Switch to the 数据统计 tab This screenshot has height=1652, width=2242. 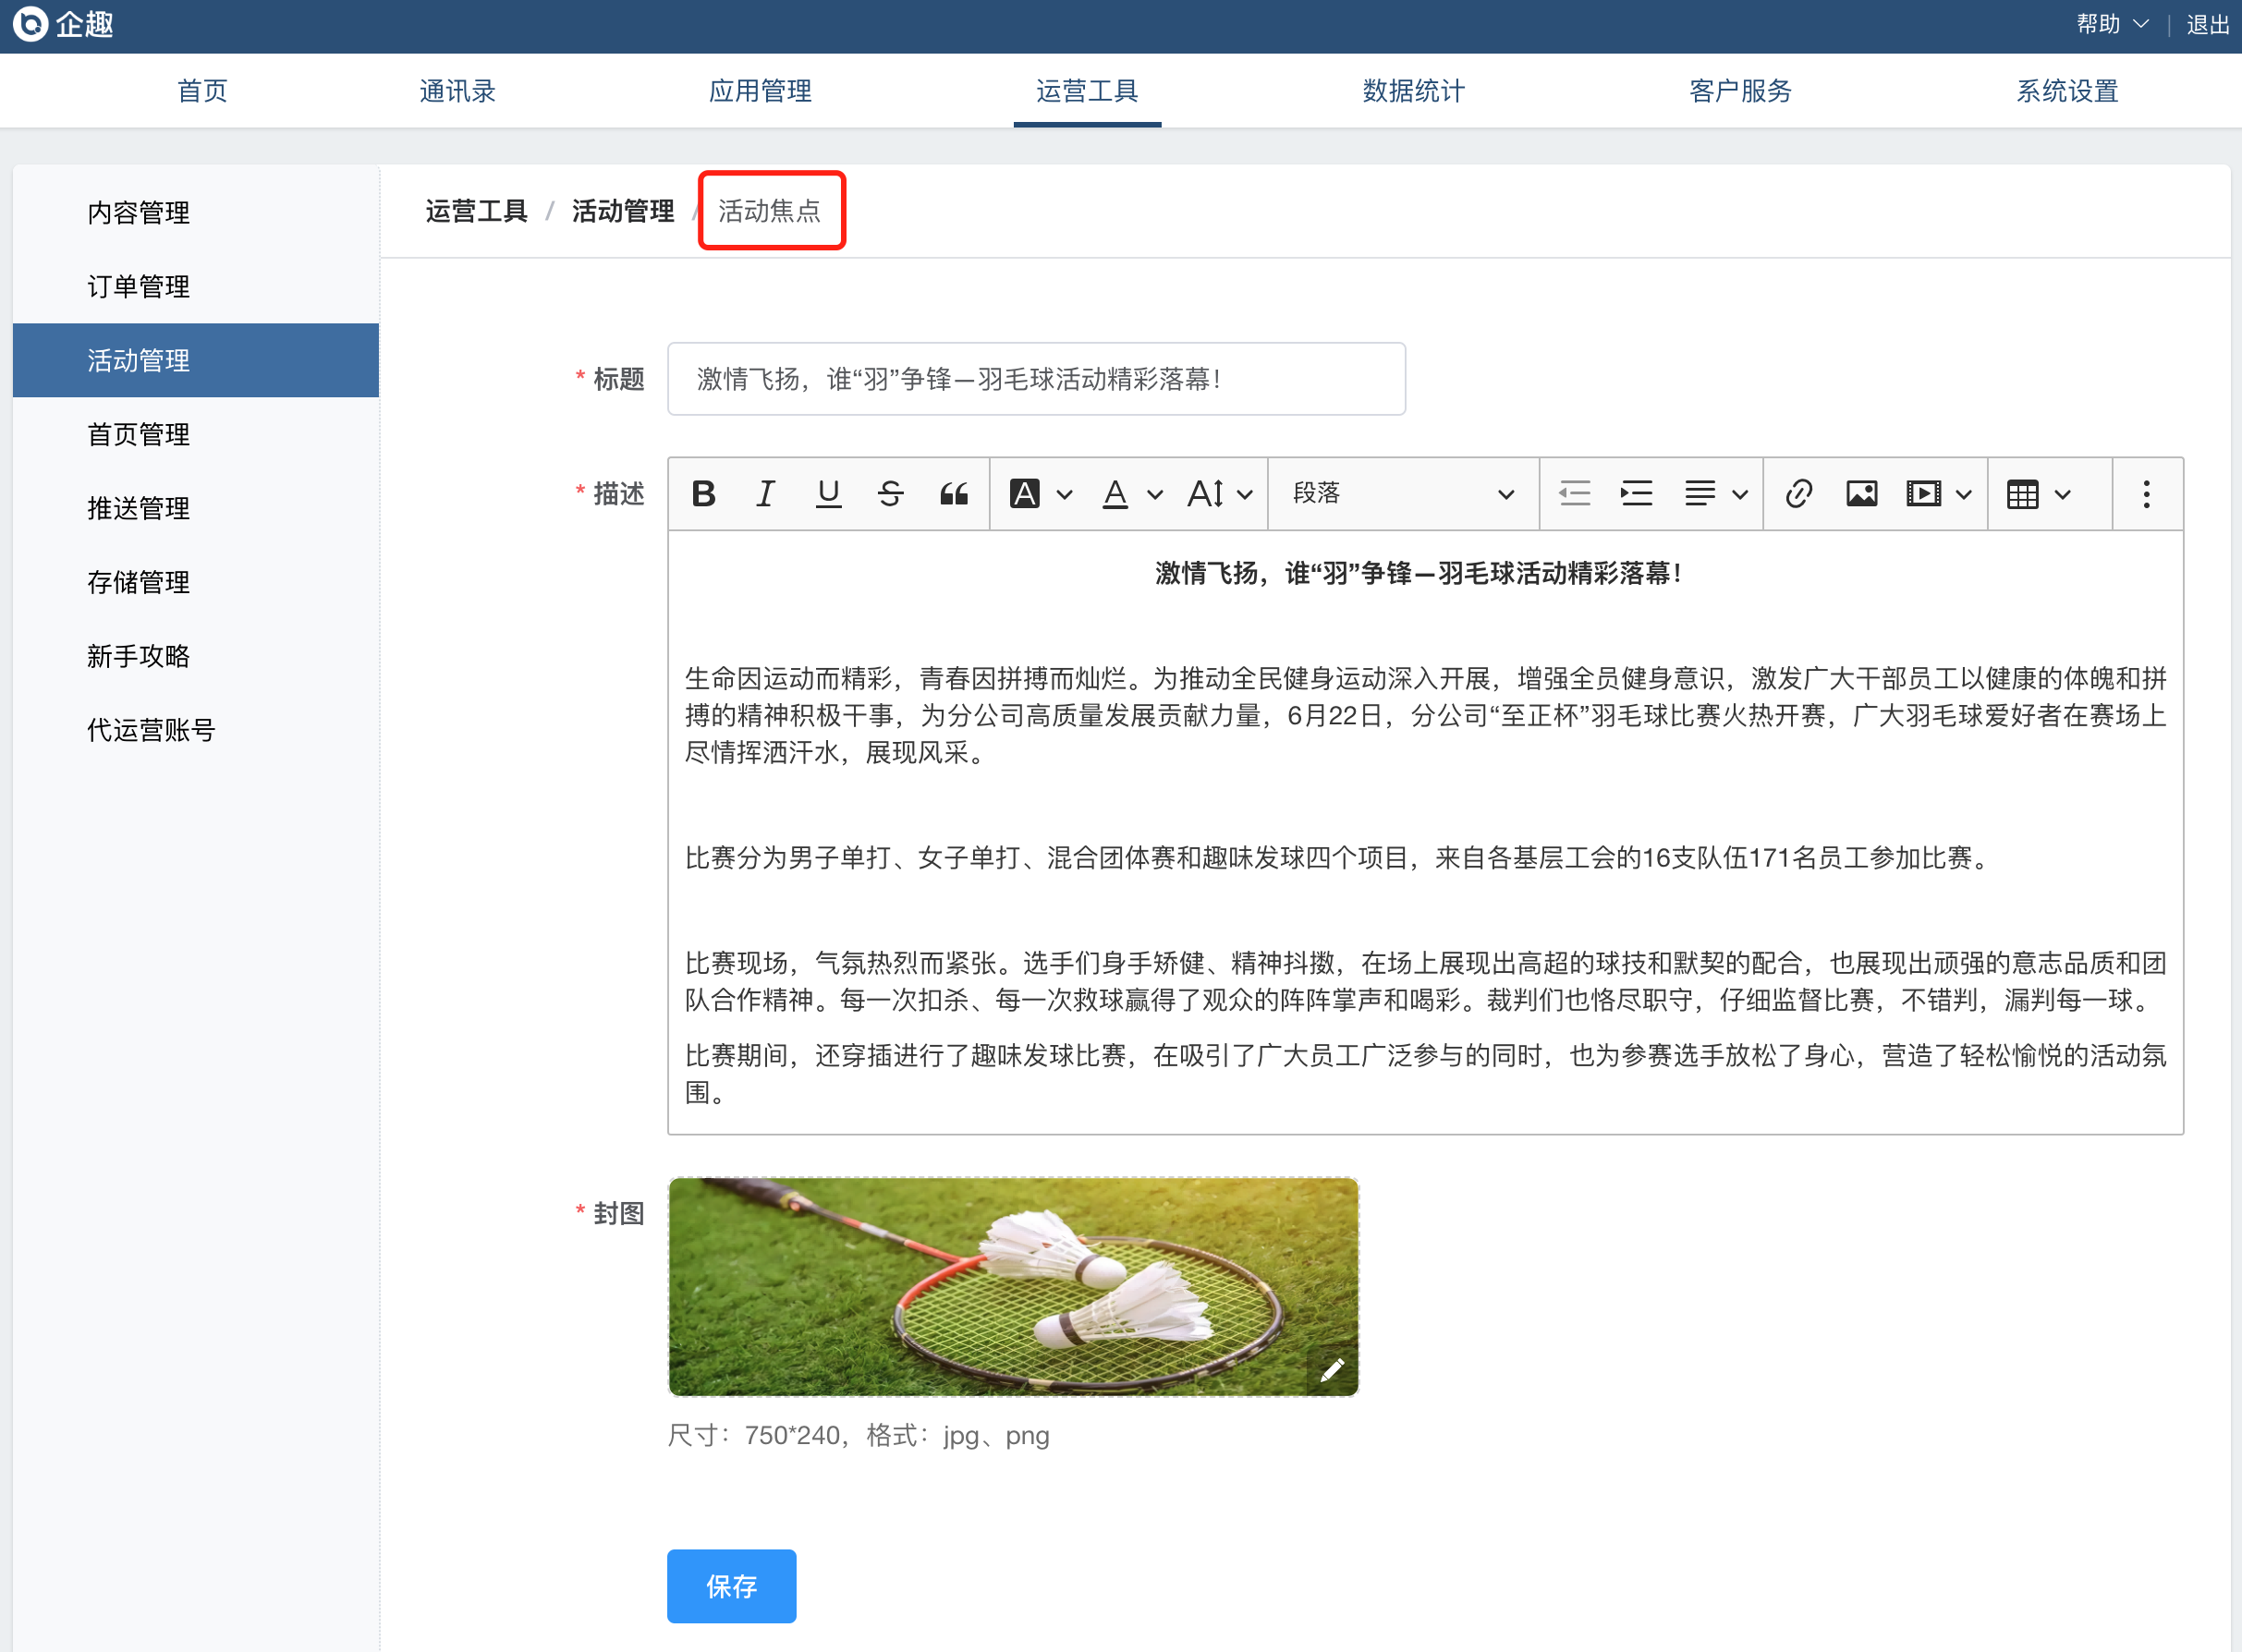click(1413, 91)
